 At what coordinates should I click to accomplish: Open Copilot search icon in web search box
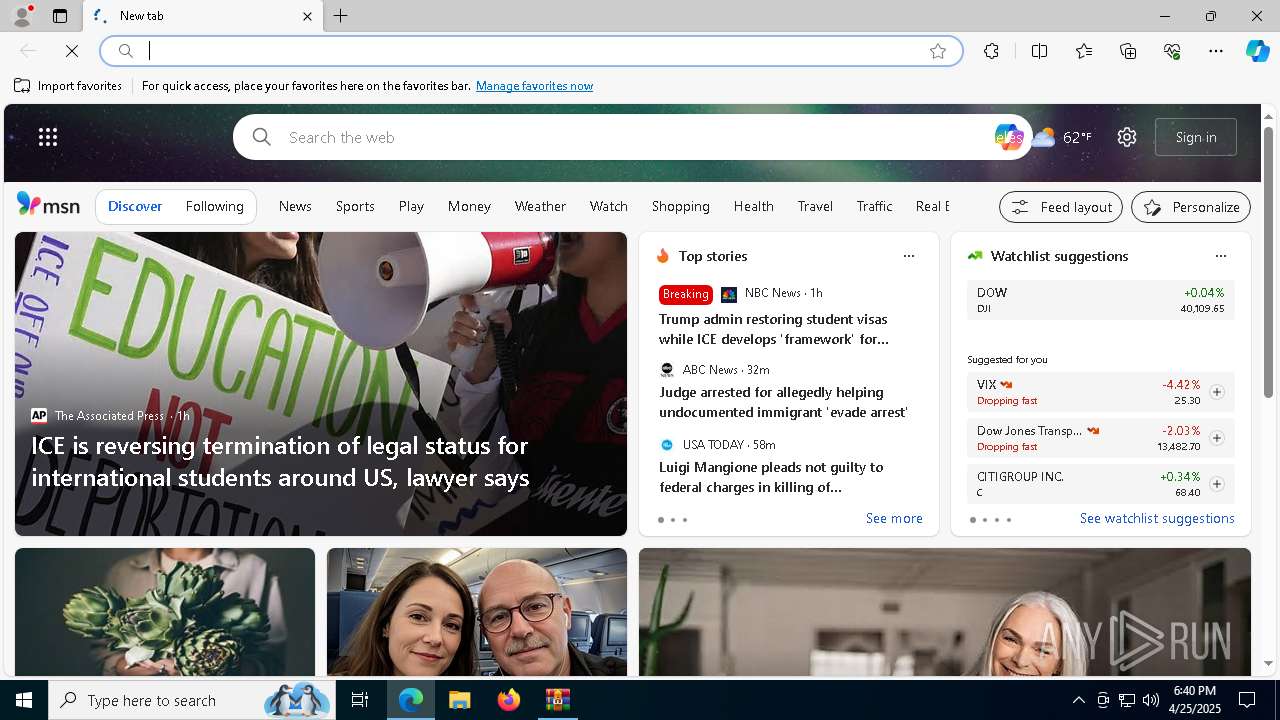pos(1008,137)
